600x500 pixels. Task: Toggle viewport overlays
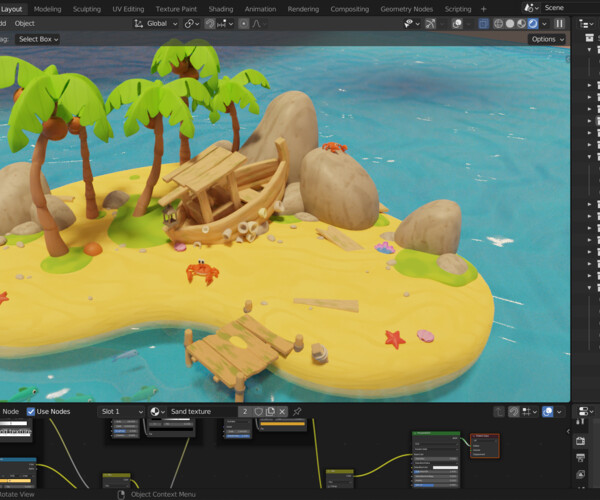[x=457, y=24]
